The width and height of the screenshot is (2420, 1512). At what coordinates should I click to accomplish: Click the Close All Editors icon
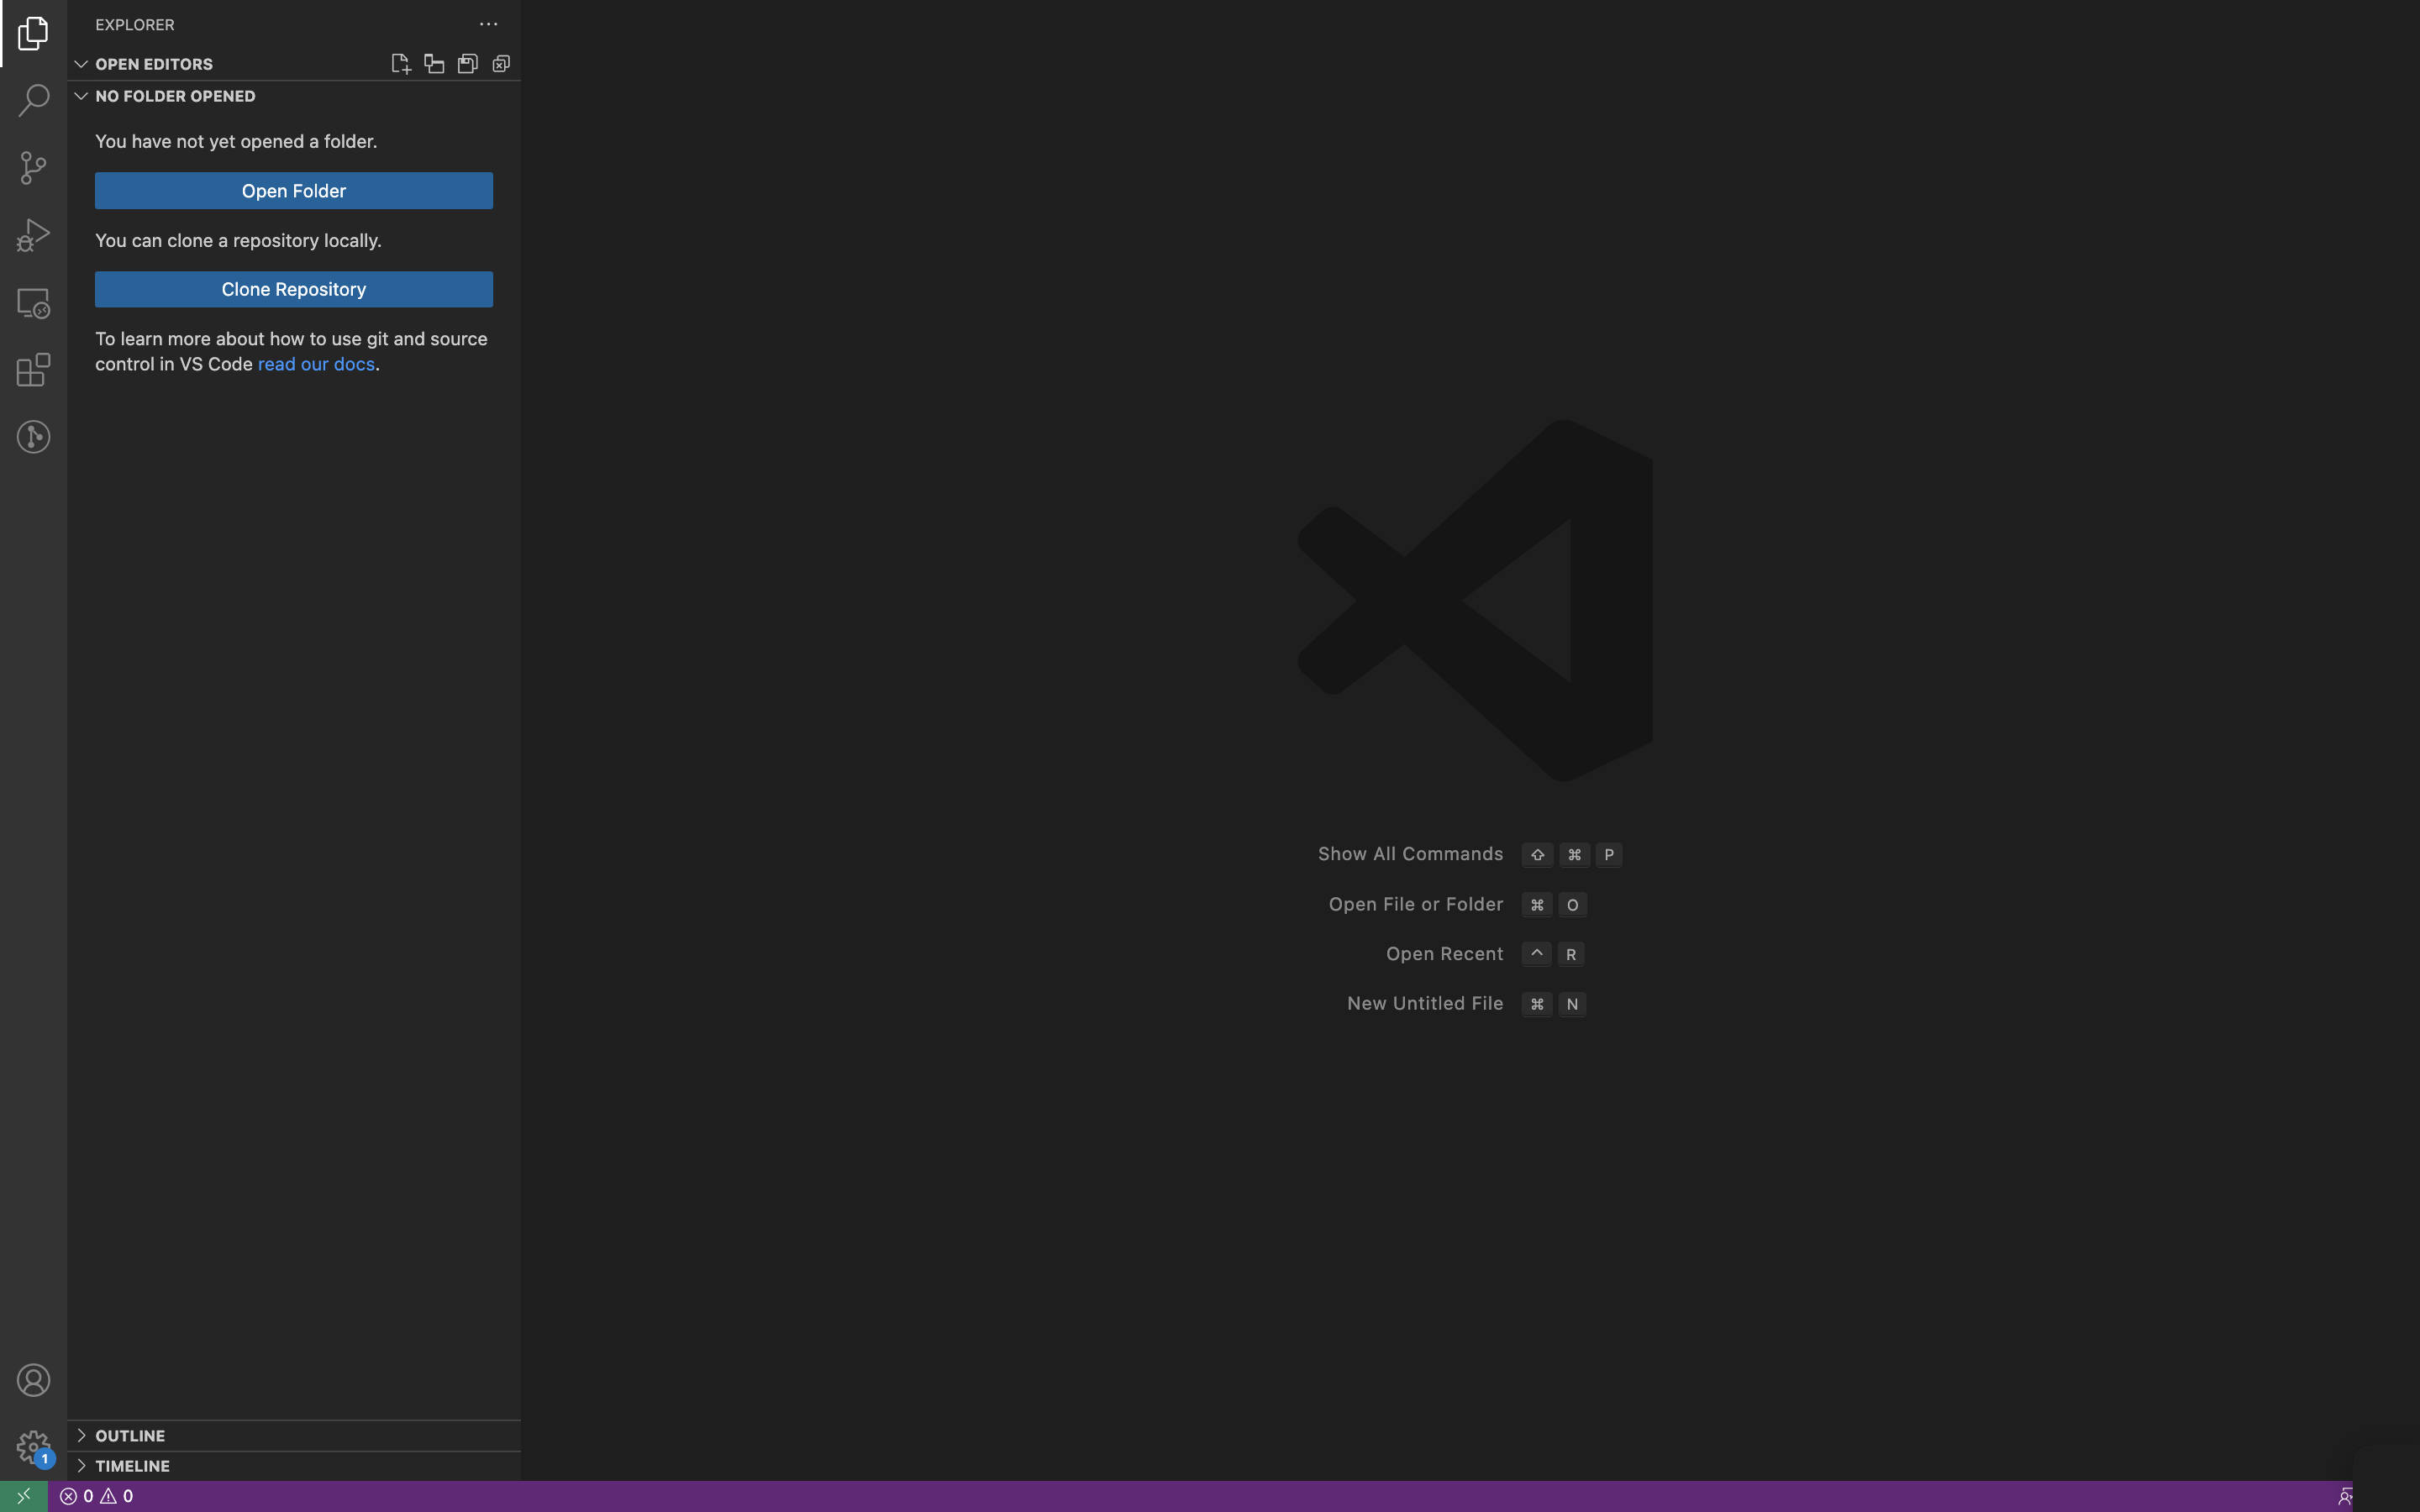(x=501, y=64)
